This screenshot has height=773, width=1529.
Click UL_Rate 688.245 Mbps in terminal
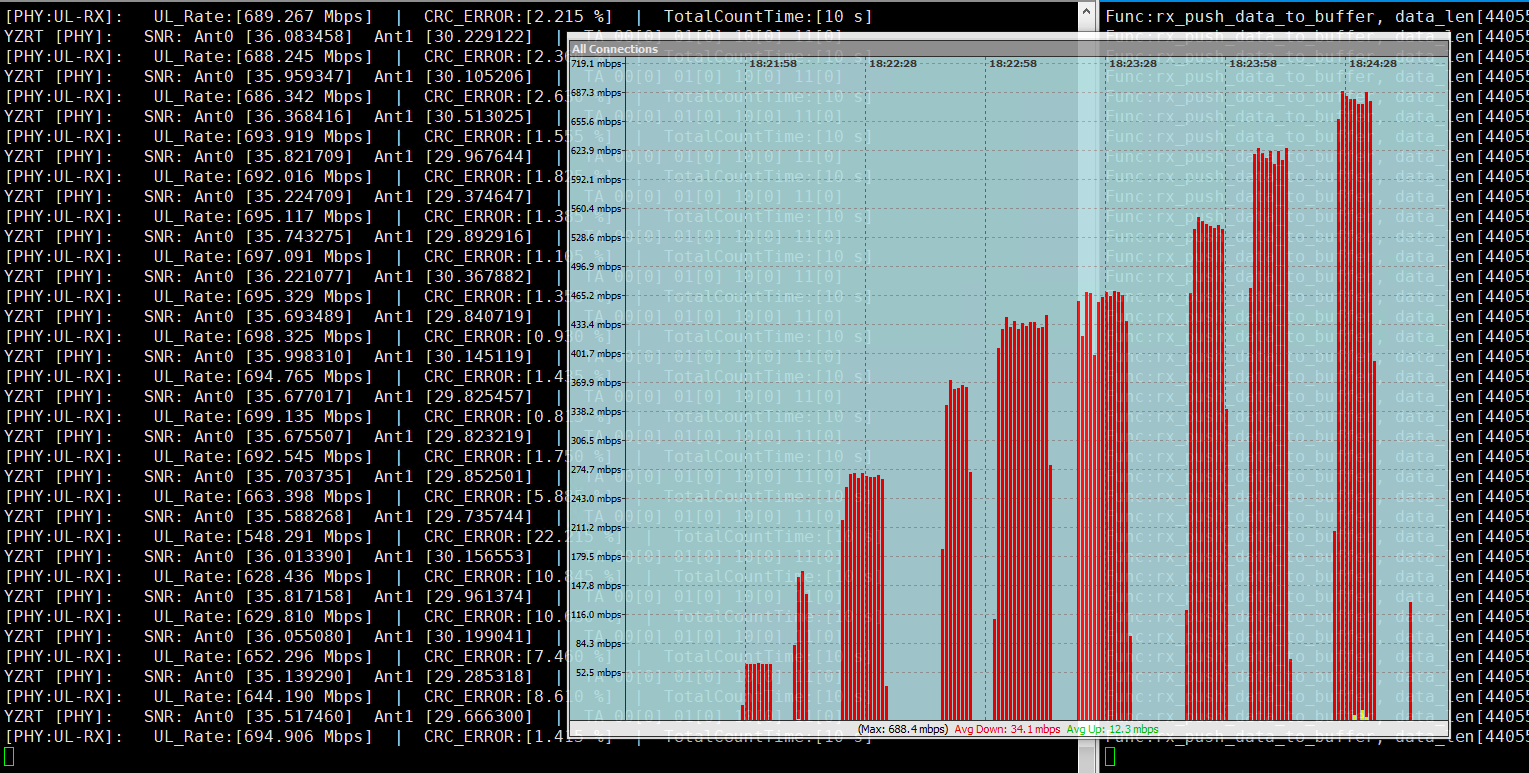(x=263, y=56)
